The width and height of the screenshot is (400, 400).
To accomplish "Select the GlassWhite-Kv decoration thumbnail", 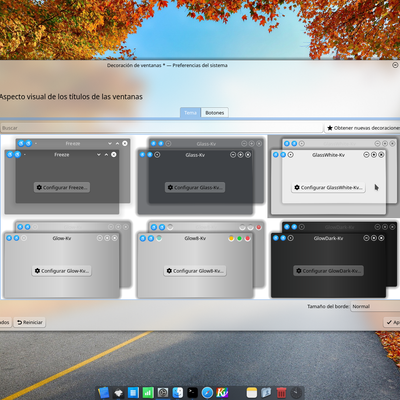I will point(334,176).
